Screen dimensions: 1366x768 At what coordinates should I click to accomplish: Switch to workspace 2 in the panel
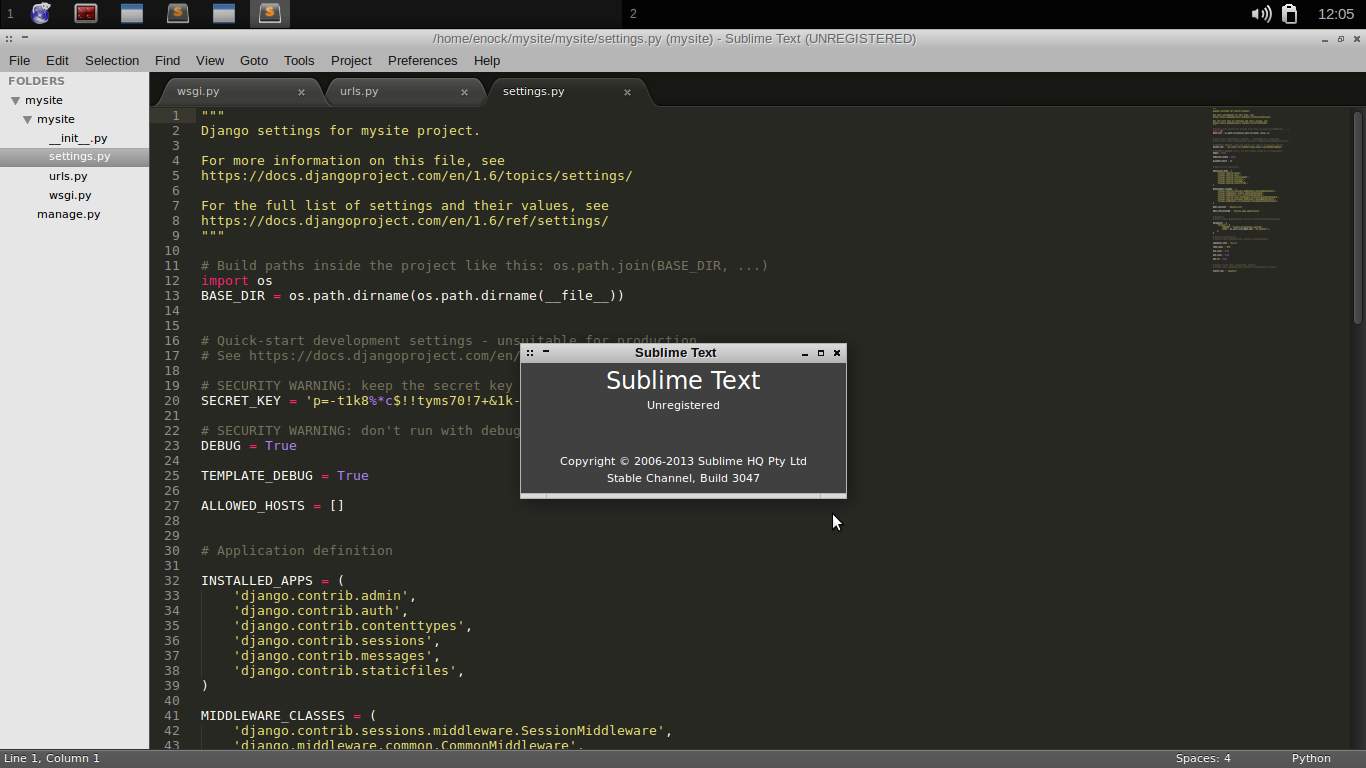[633, 14]
